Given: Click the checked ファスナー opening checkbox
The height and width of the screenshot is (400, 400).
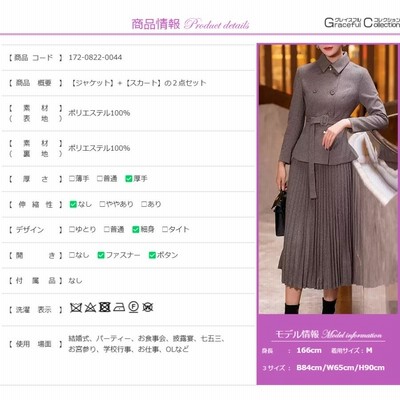Looking at the screenshot, I should pyautogui.click(x=101, y=255).
